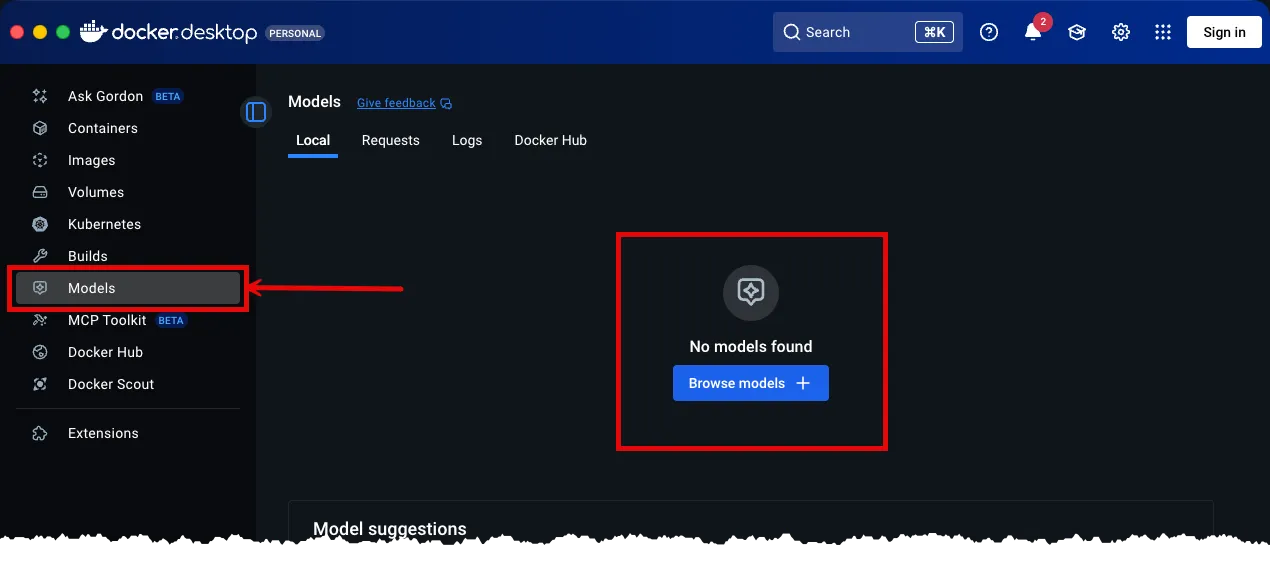Open the help question mark icon
The image size is (1270, 569).
tap(989, 32)
